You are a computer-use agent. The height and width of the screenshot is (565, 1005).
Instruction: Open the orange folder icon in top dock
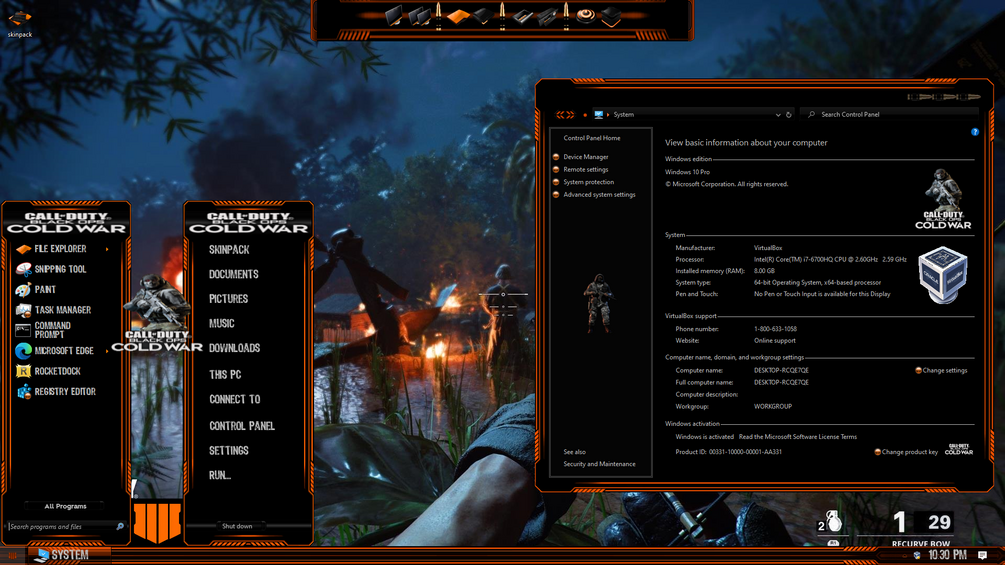pos(458,16)
